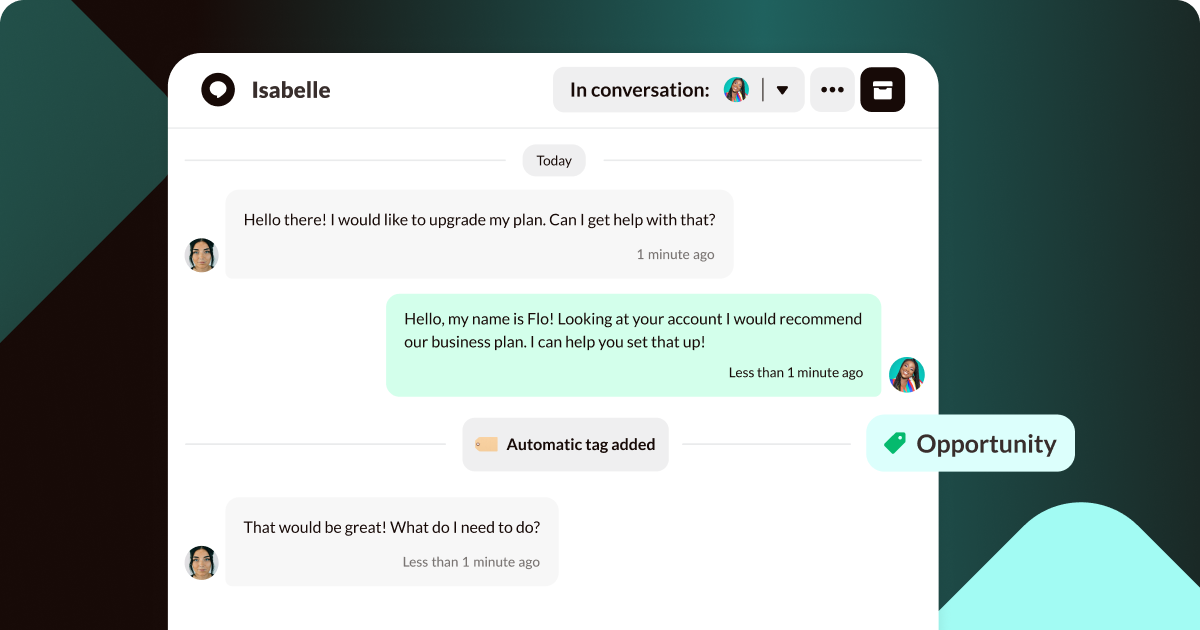
Task: Select Flo's avatar next to her reply
Action: point(907,375)
